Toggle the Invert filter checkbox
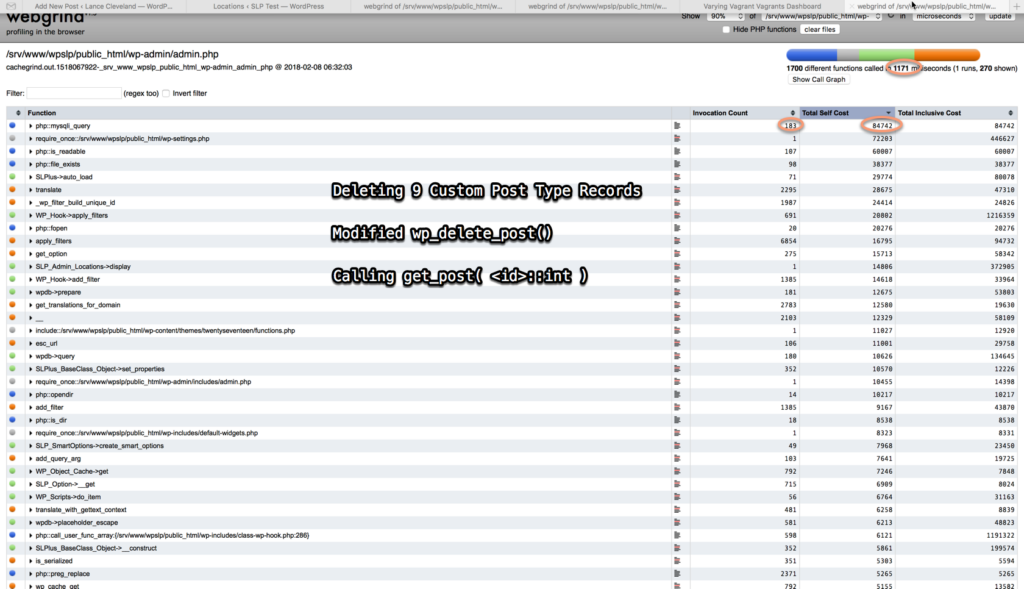 (166, 93)
